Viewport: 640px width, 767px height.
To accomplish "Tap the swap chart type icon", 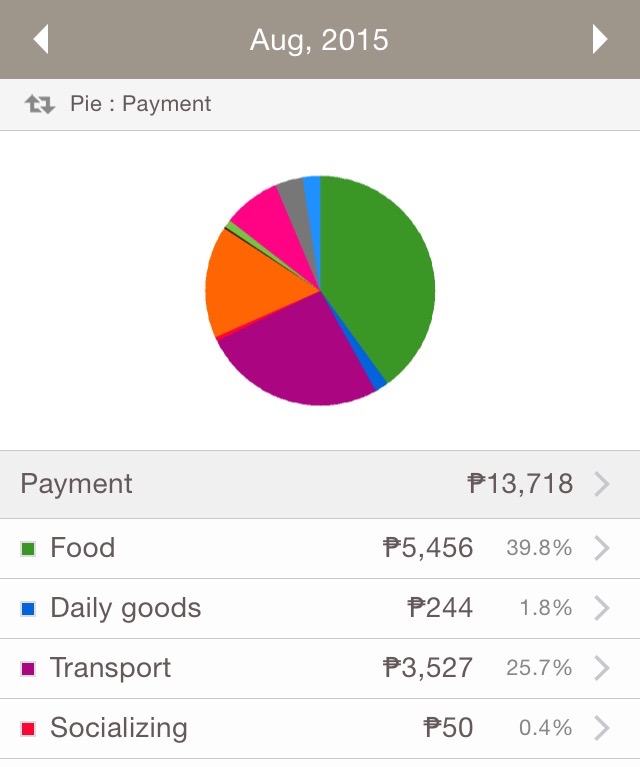I will [x=40, y=104].
